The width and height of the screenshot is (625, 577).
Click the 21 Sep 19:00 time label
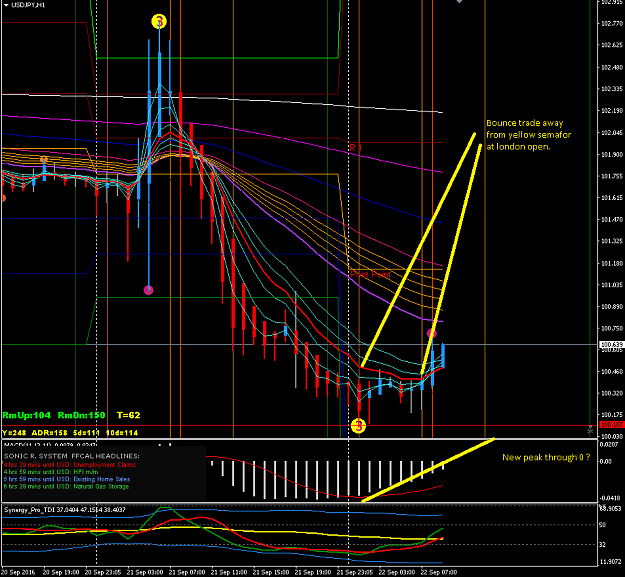click(312, 572)
